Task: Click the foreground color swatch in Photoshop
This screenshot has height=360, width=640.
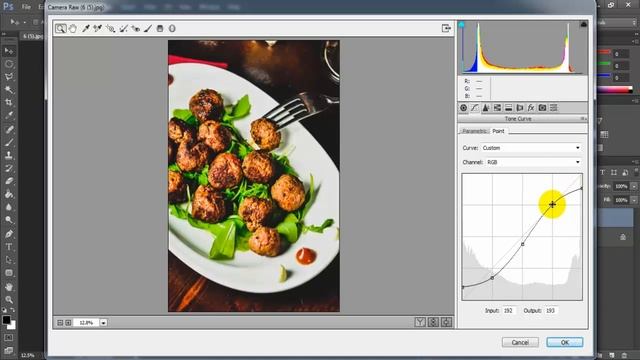Action: coord(6,320)
